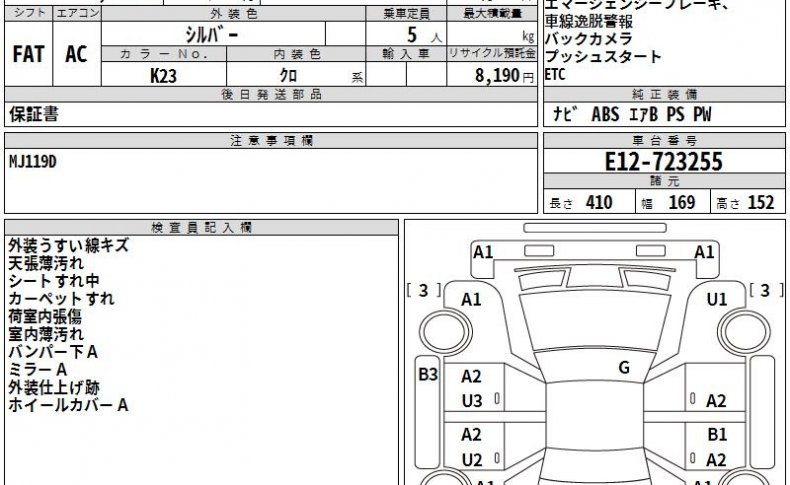
Task: Select the option line "車線逸脱警報"
Action: (589, 22)
